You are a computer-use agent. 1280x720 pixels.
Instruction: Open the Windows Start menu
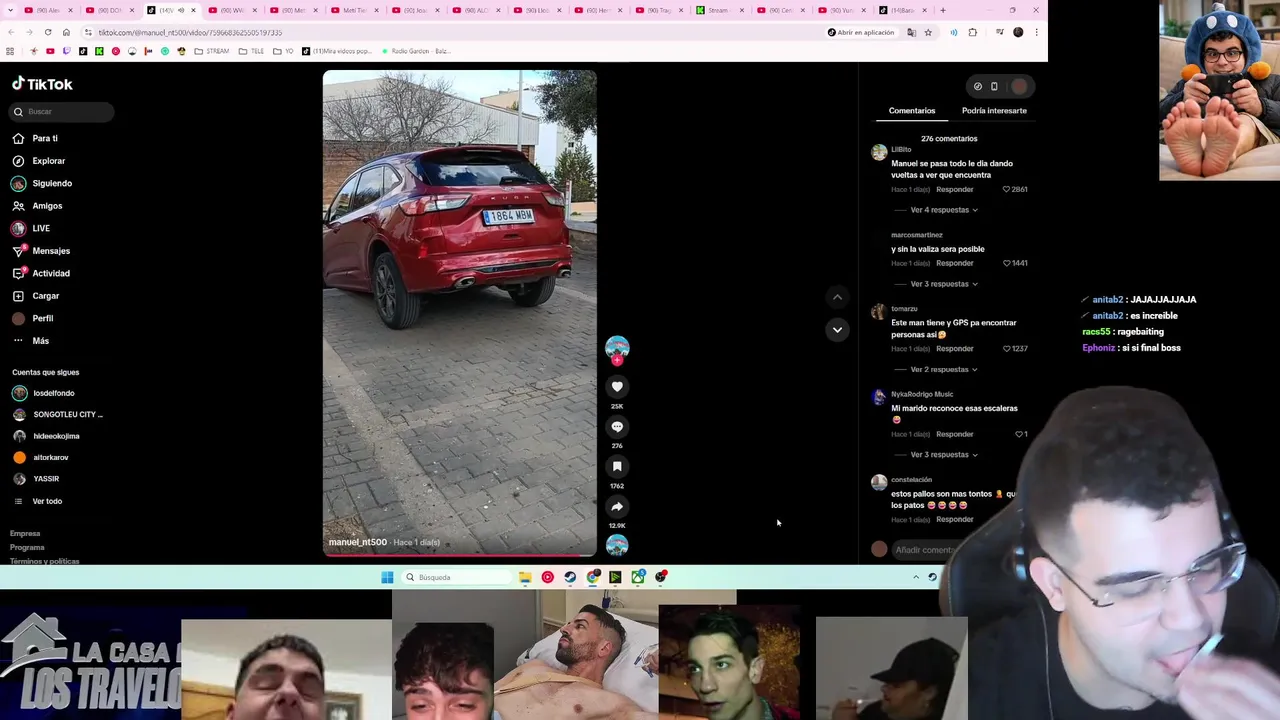387,577
